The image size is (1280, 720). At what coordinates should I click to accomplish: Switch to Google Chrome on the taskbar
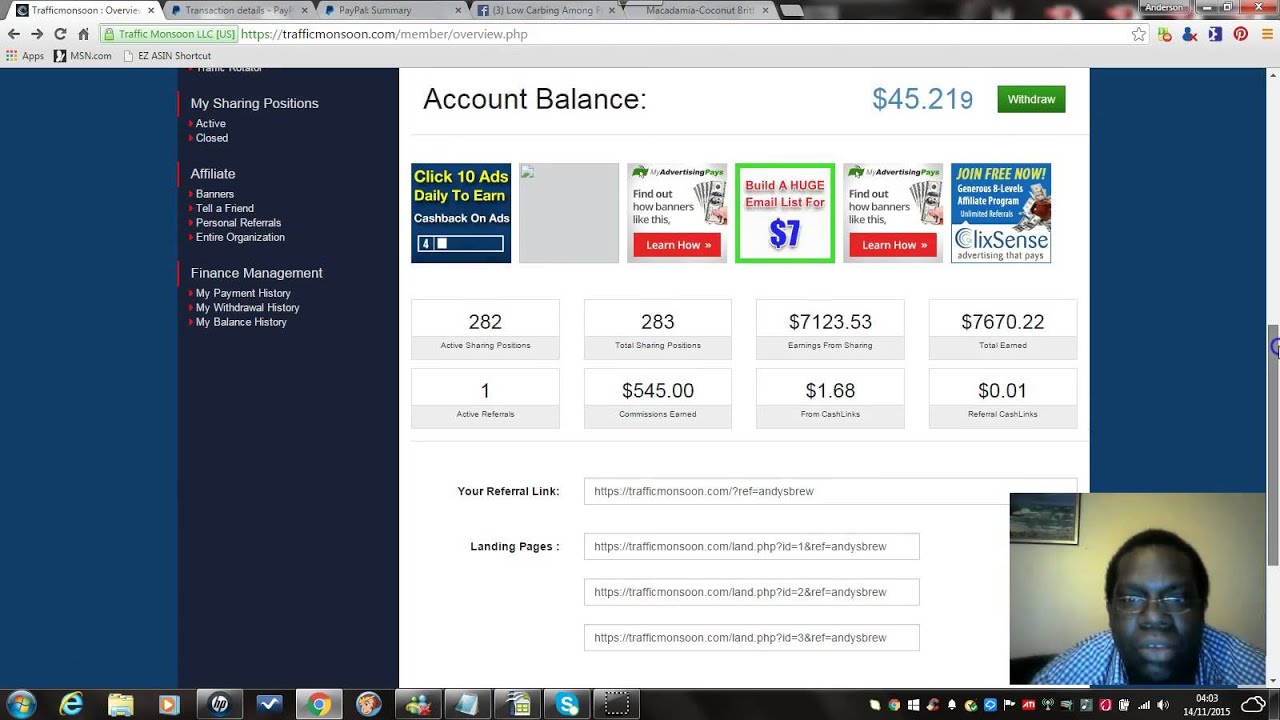click(x=319, y=704)
